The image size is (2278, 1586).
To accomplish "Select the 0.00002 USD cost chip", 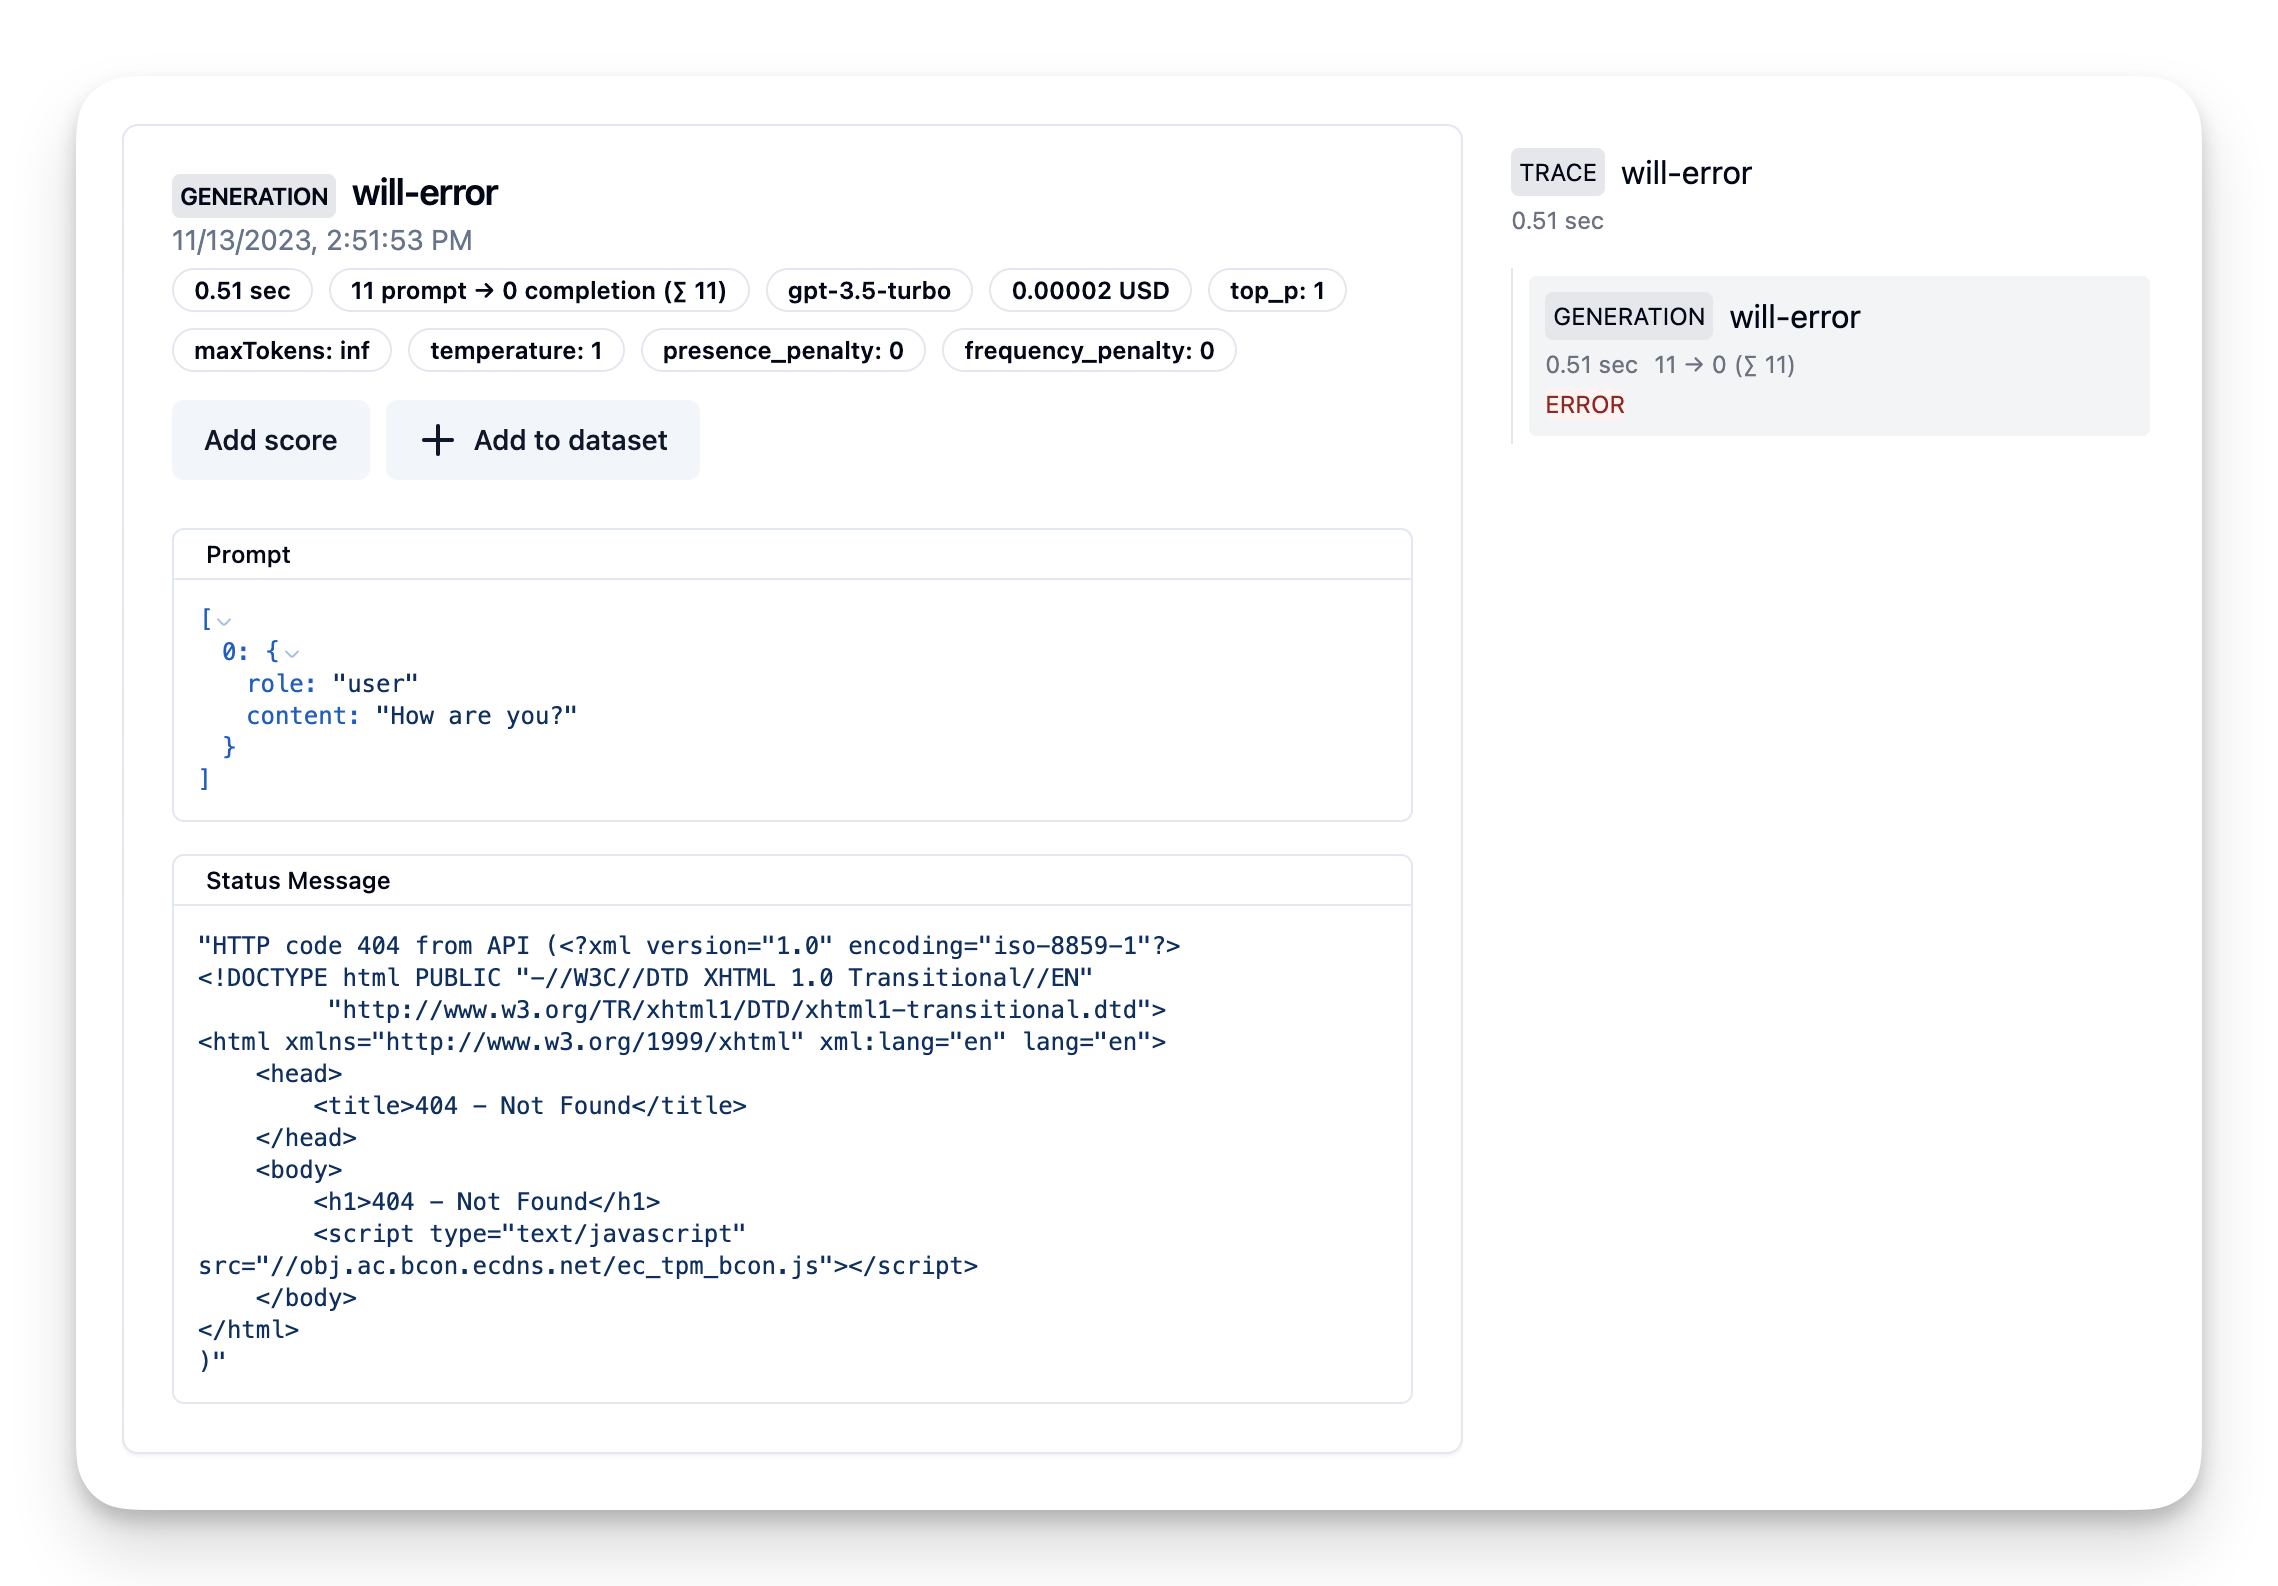I will pyautogui.click(x=1089, y=291).
